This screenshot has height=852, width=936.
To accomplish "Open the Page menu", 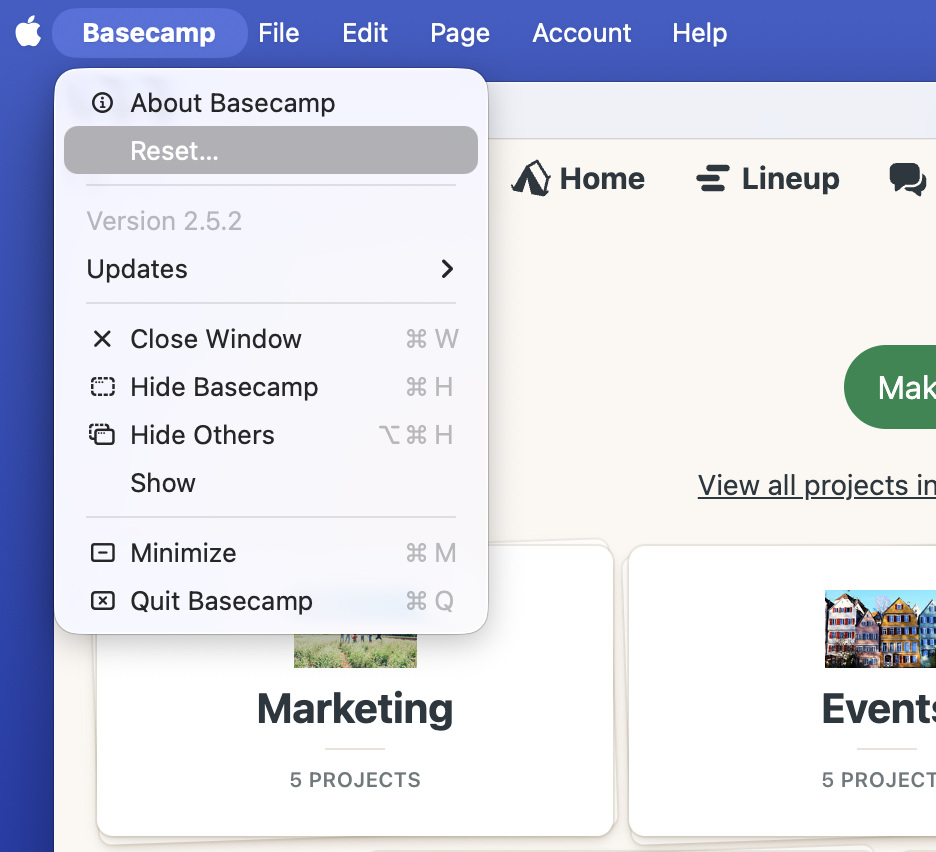I will tap(459, 33).
